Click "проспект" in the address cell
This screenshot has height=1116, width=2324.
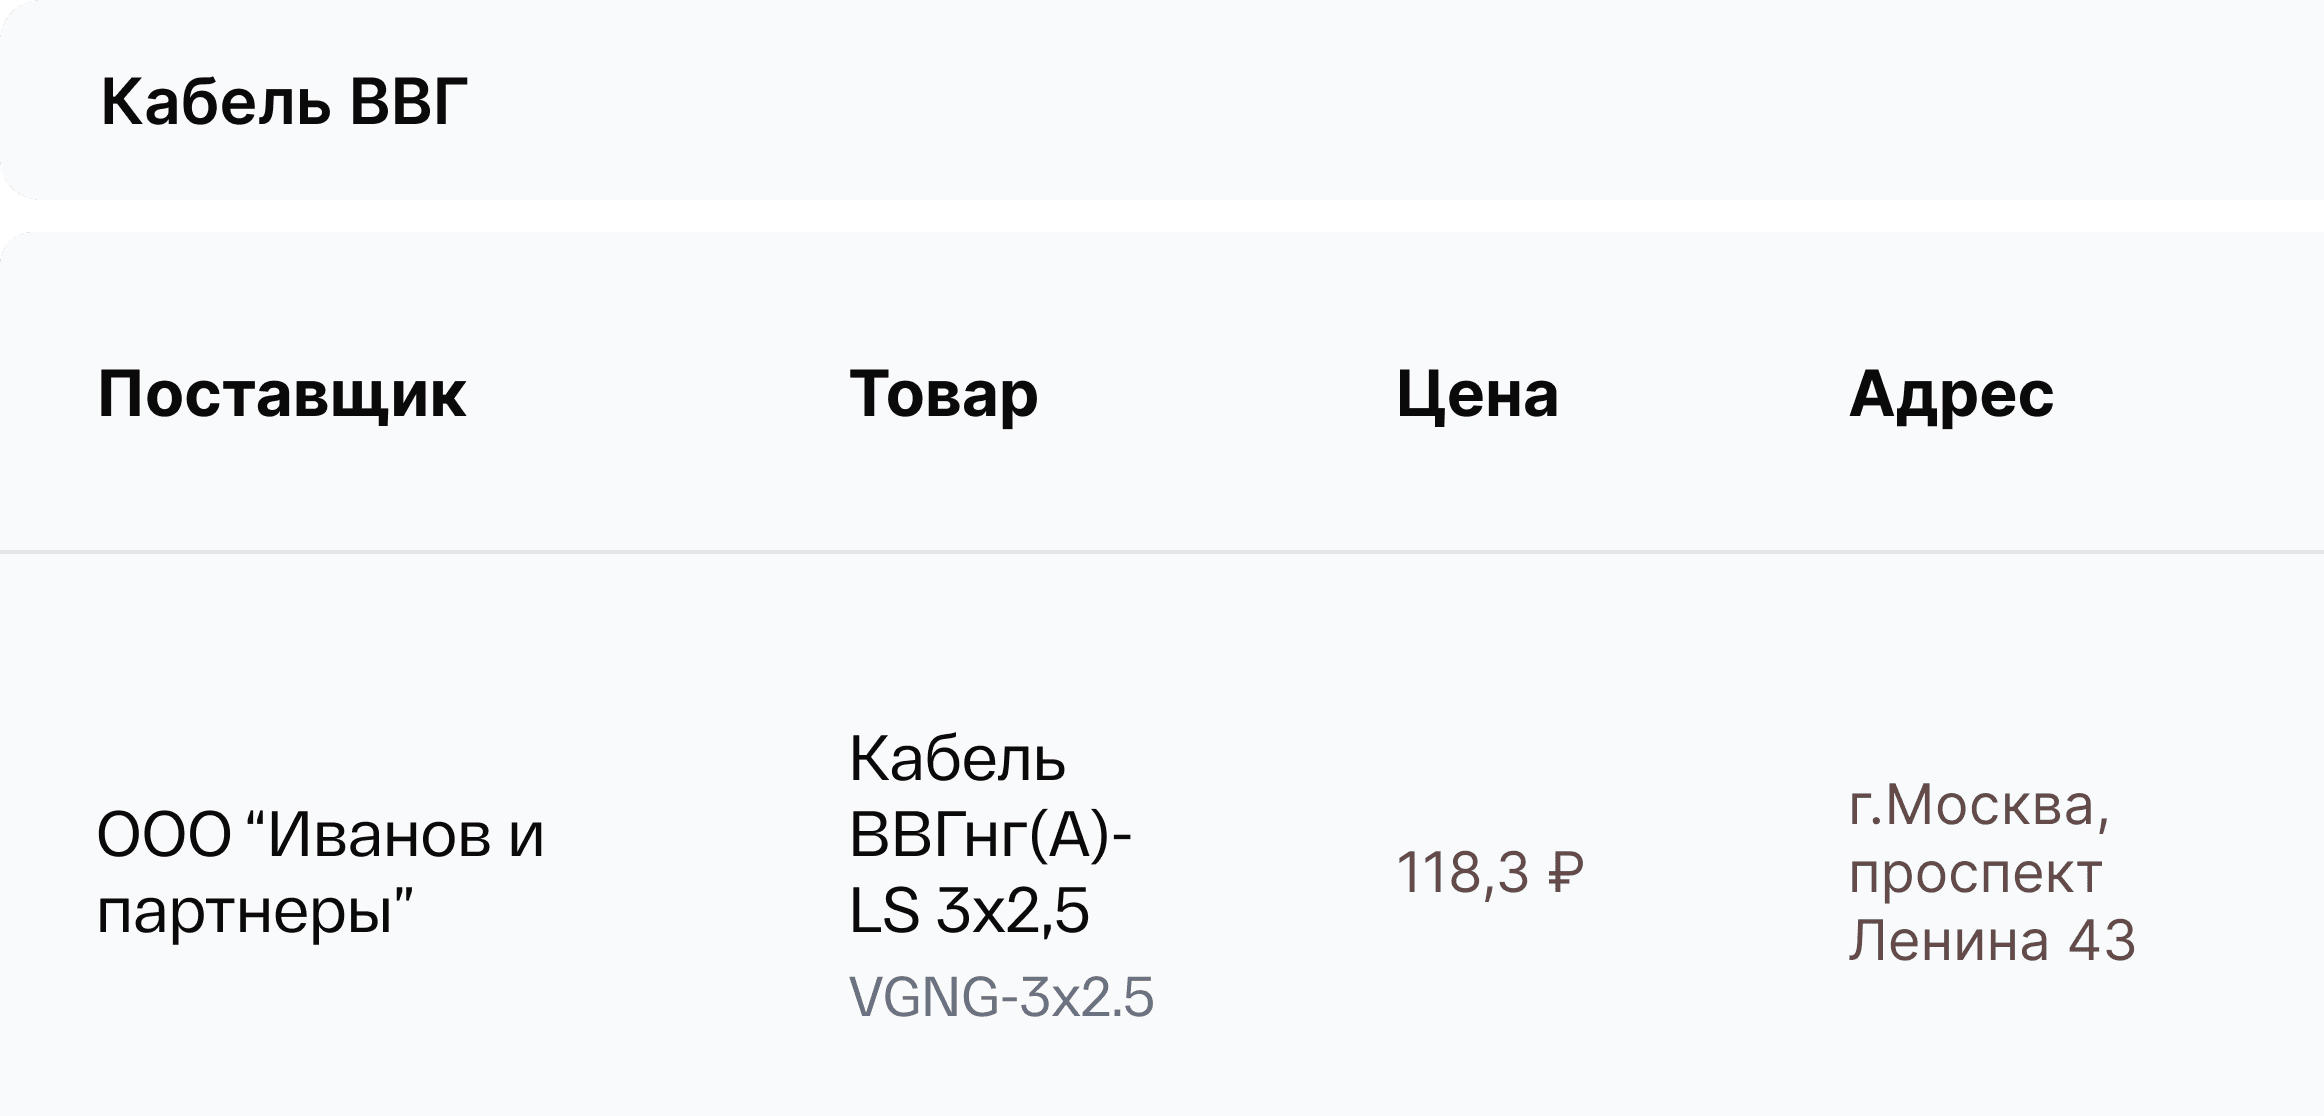pos(1975,873)
